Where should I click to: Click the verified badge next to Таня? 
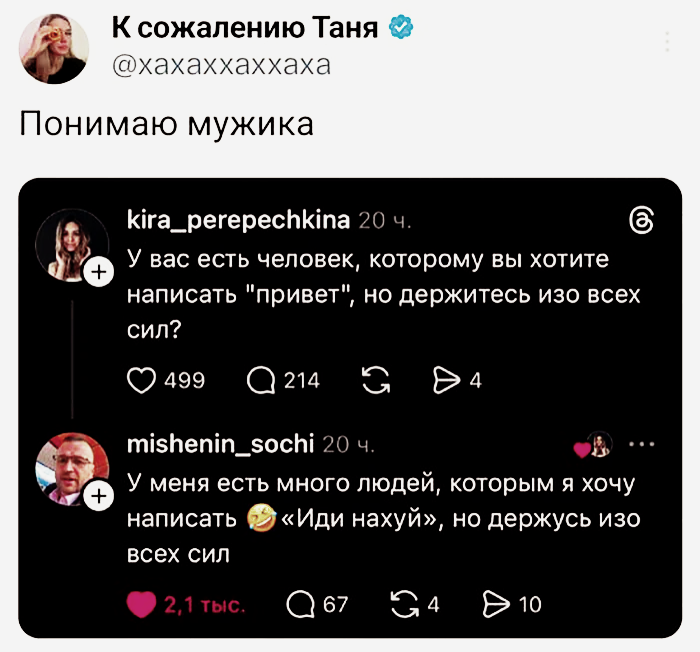click(401, 28)
